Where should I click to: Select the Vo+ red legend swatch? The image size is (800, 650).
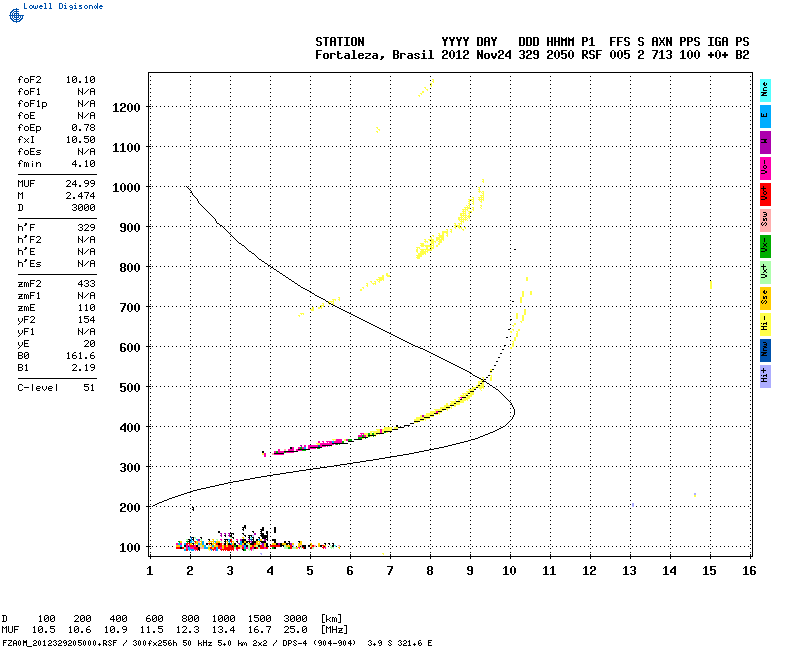click(x=765, y=194)
